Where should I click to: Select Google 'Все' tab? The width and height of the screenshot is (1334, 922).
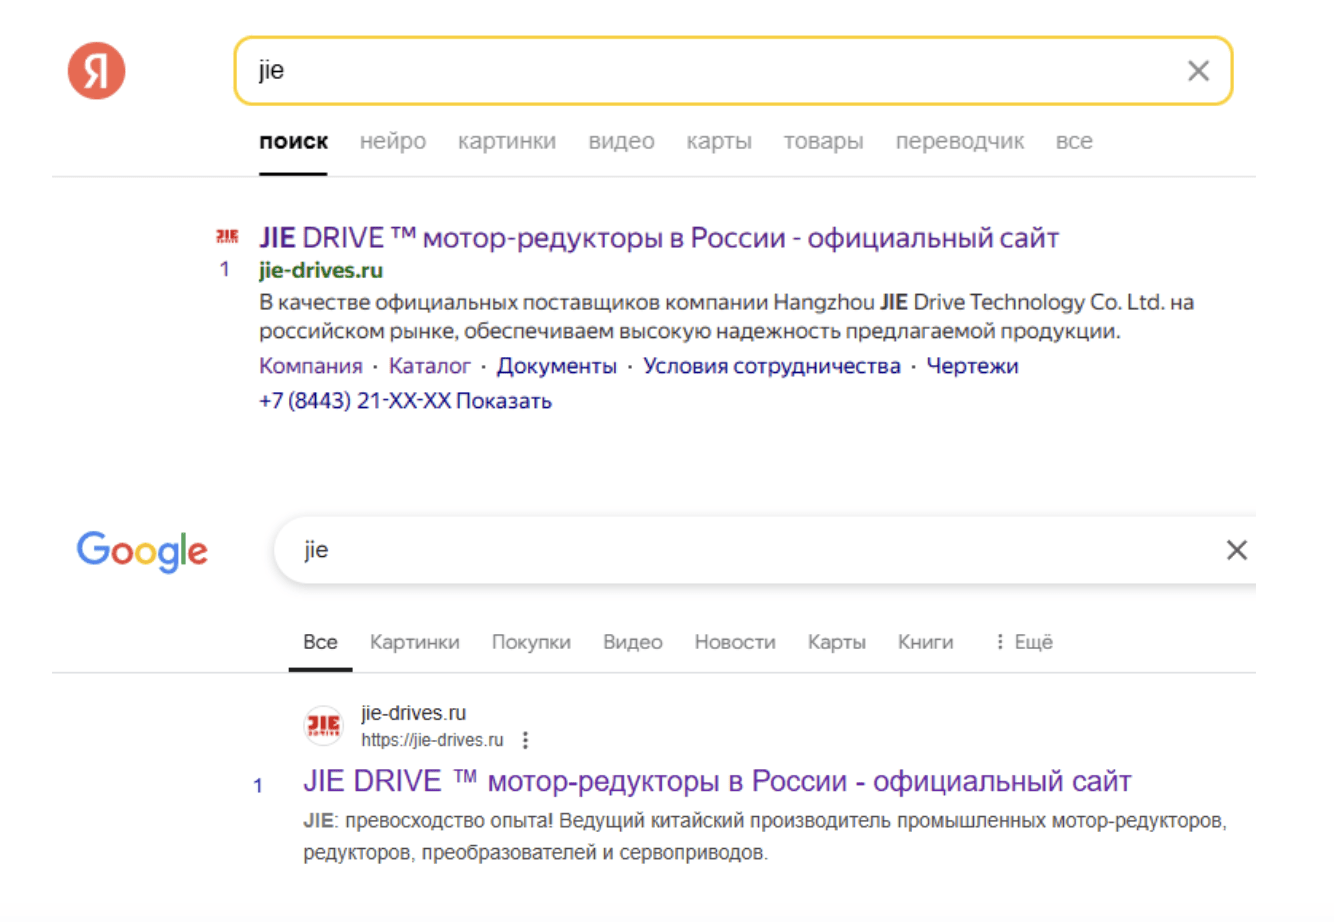[x=320, y=642]
